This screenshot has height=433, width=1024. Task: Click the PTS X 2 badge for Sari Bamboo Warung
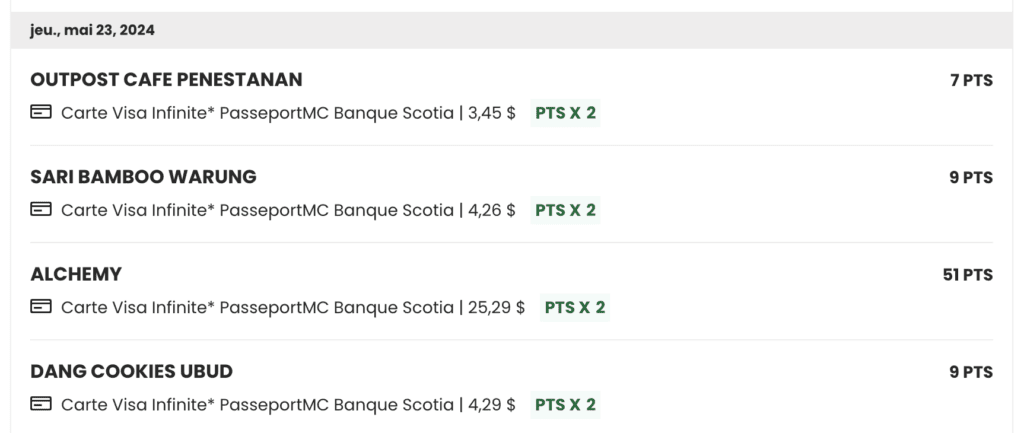coord(565,210)
